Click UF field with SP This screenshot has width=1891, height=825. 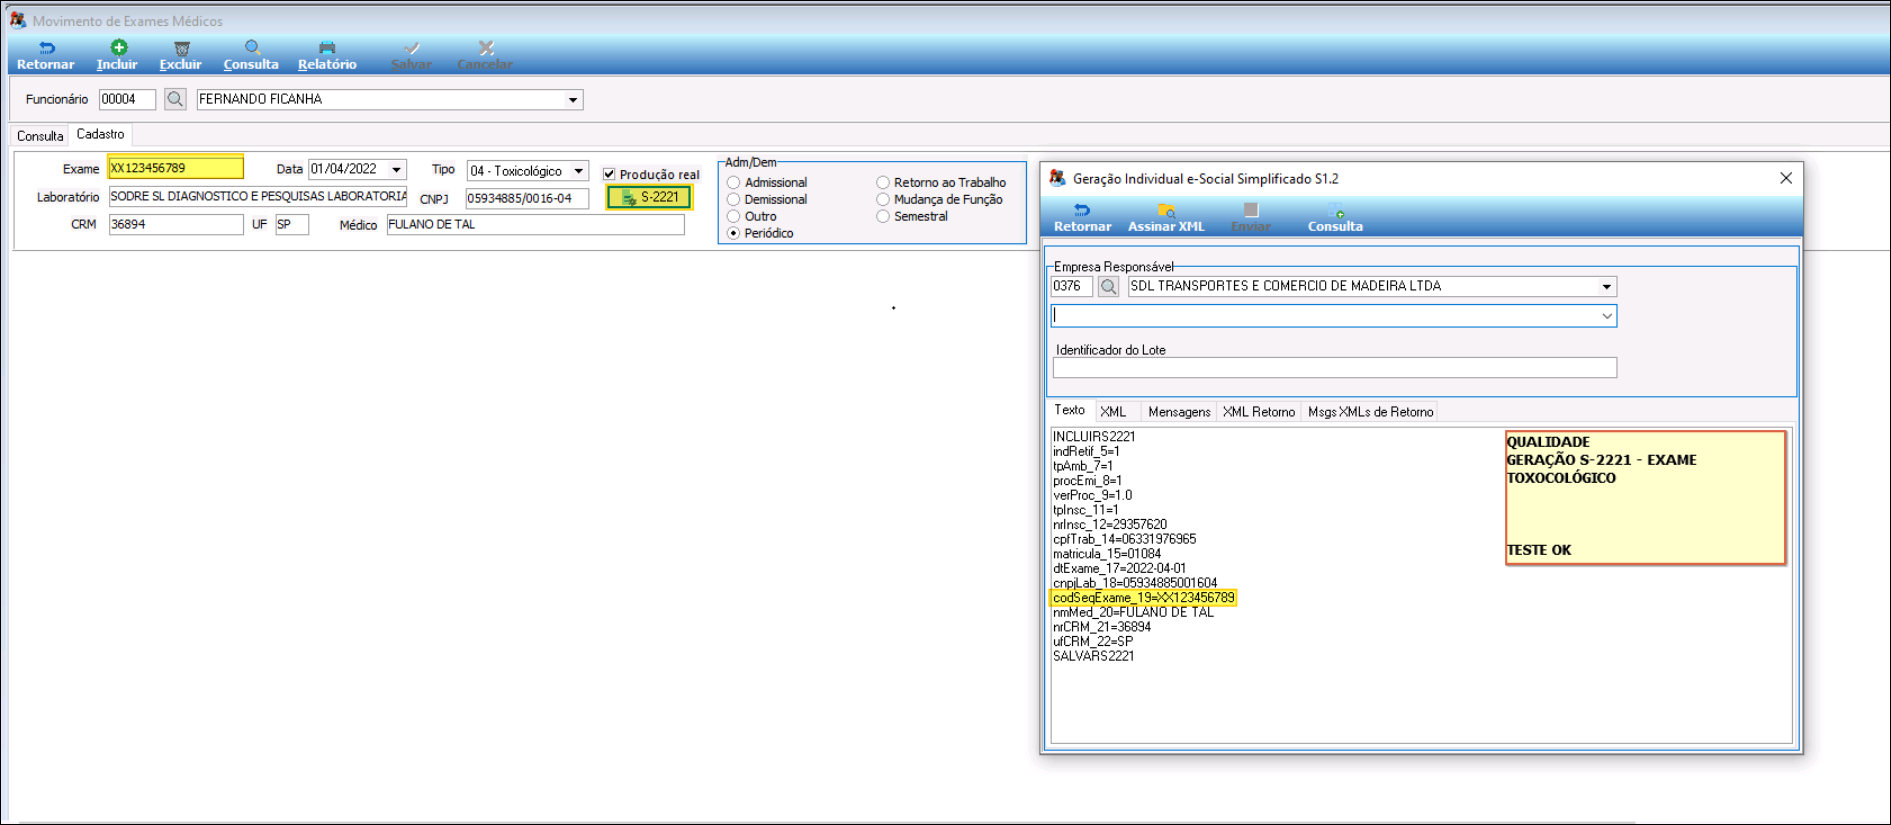click(x=292, y=225)
